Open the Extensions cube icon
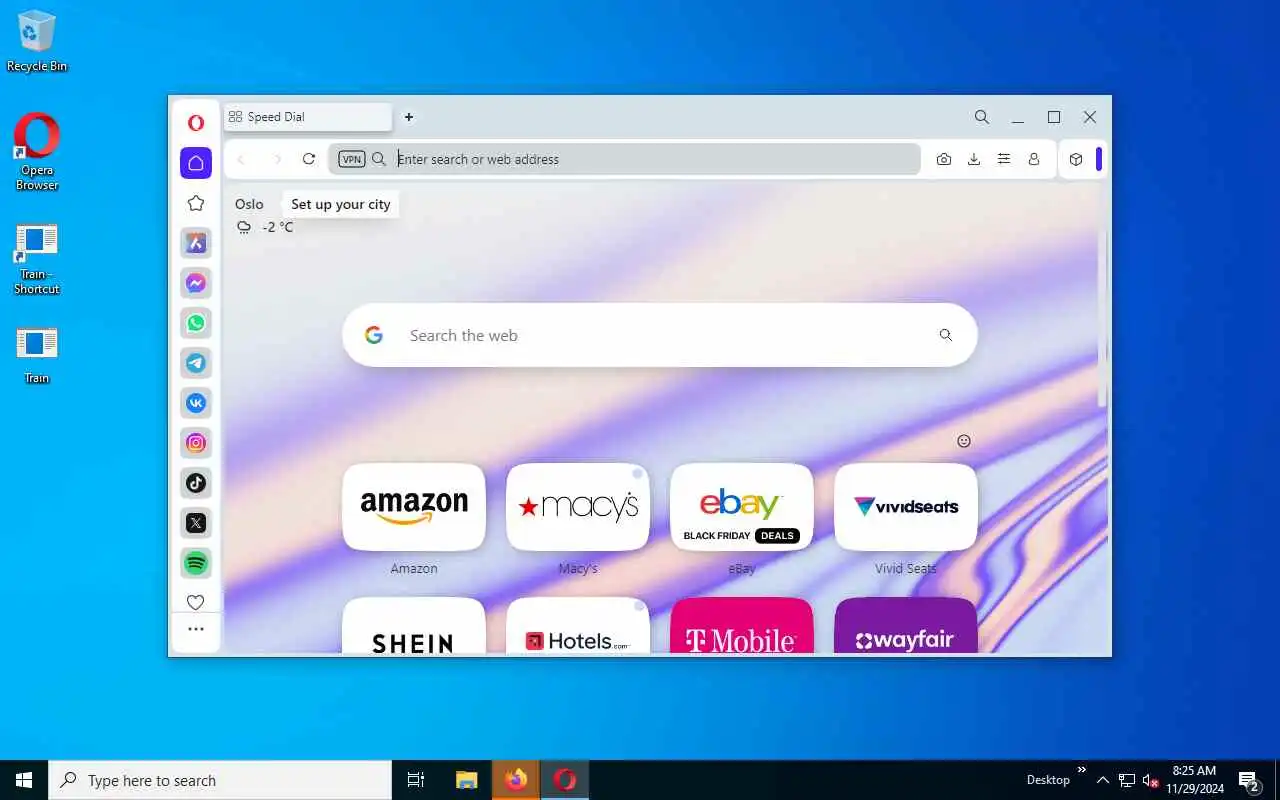Image resolution: width=1280 pixels, height=800 pixels. (1076, 159)
